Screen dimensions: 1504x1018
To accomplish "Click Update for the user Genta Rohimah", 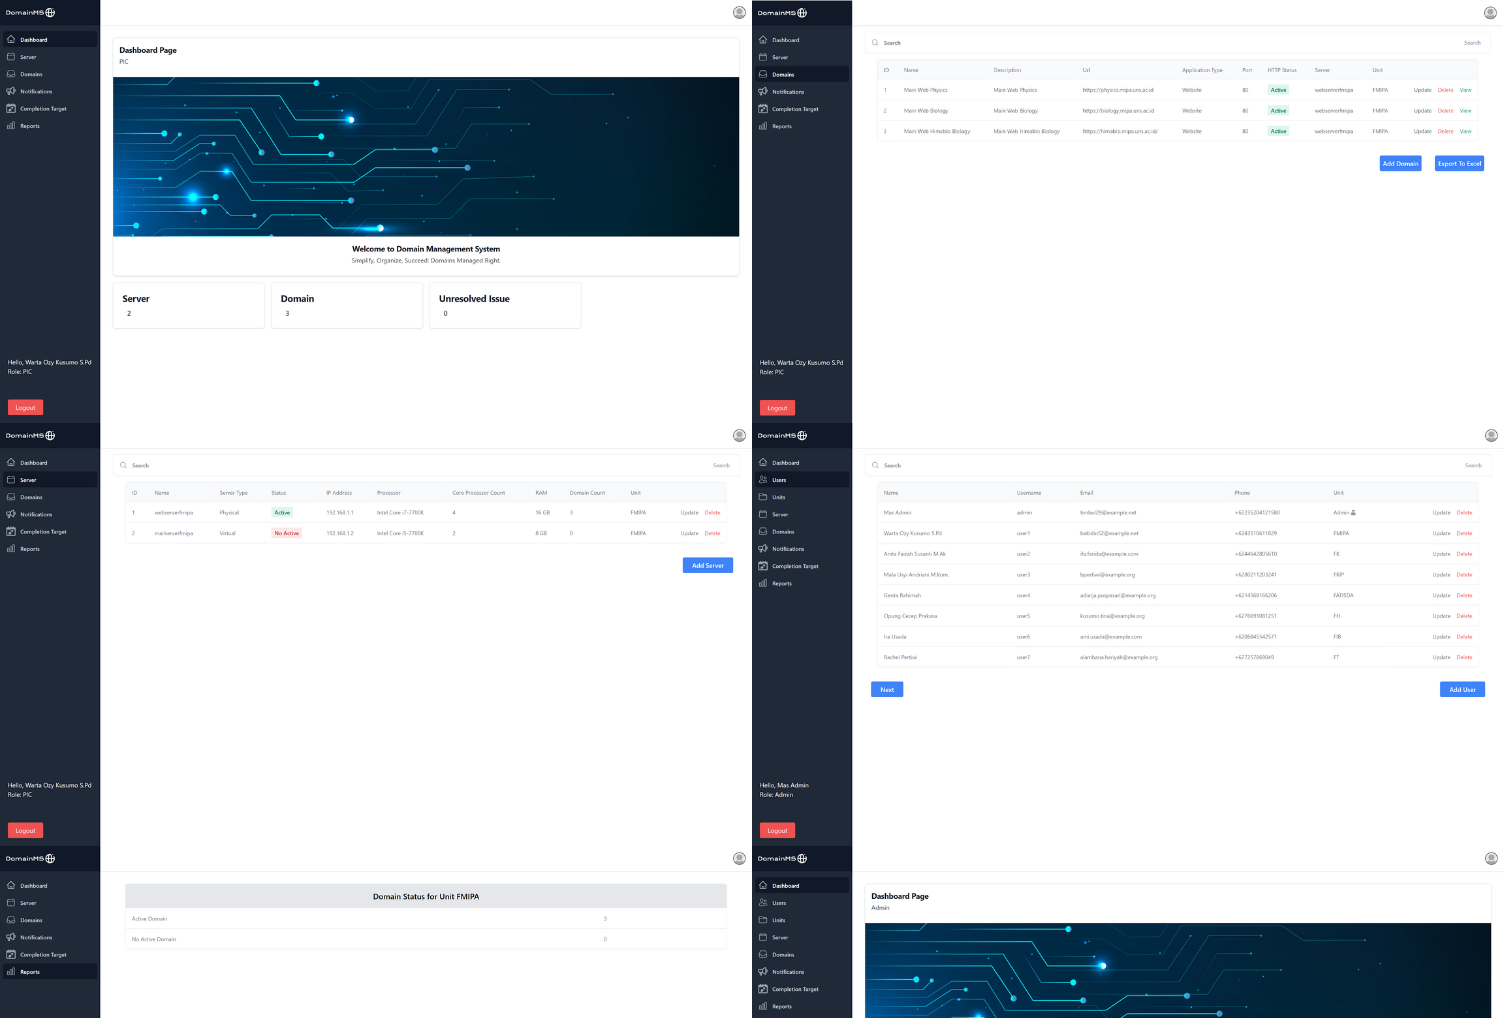I will [x=1441, y=595].
